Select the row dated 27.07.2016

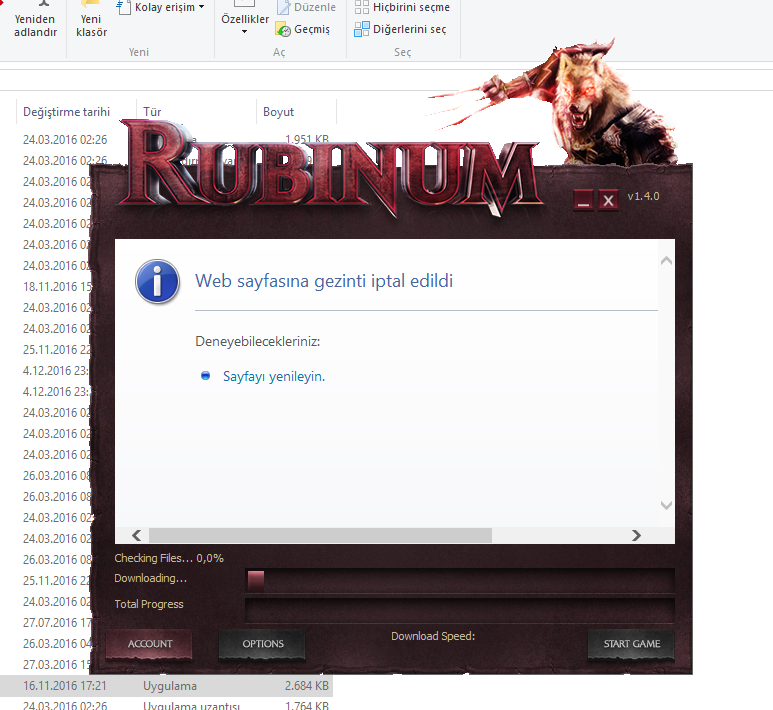(x=56, y=623)
